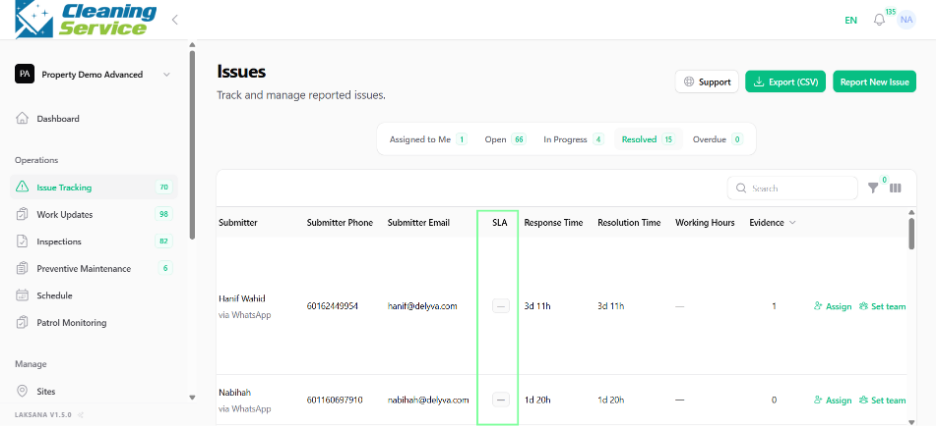Click the sidebar vertical scrollbar

pos(192,143)
